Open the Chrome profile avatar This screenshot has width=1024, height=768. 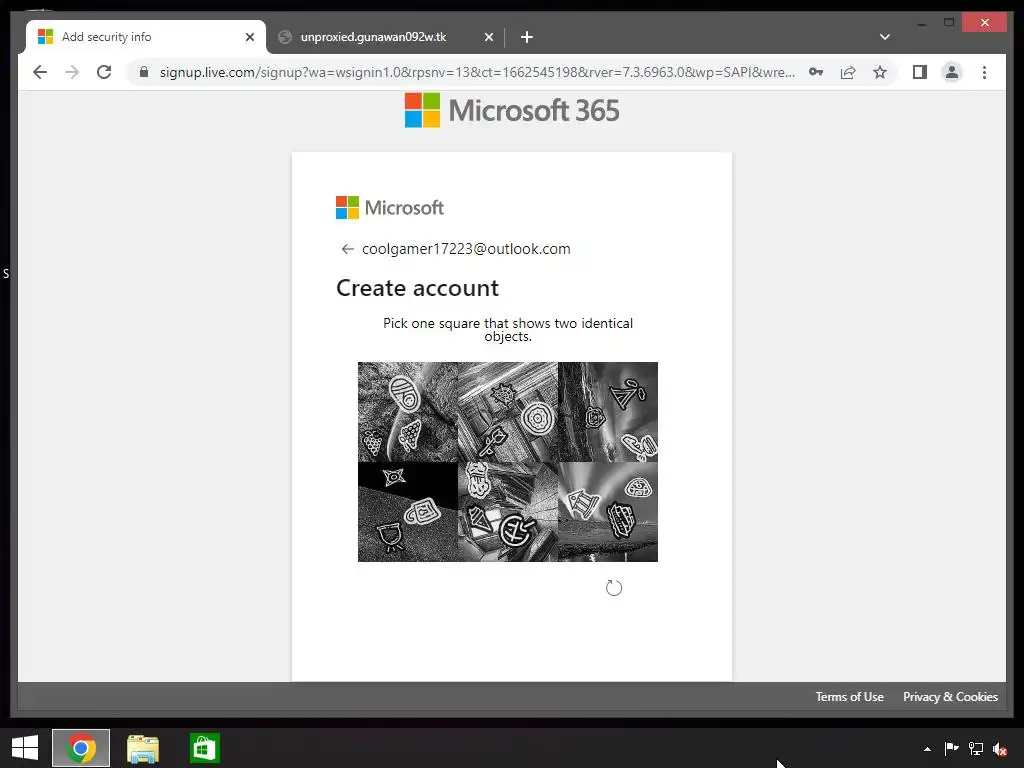click(x=952, y=72)
